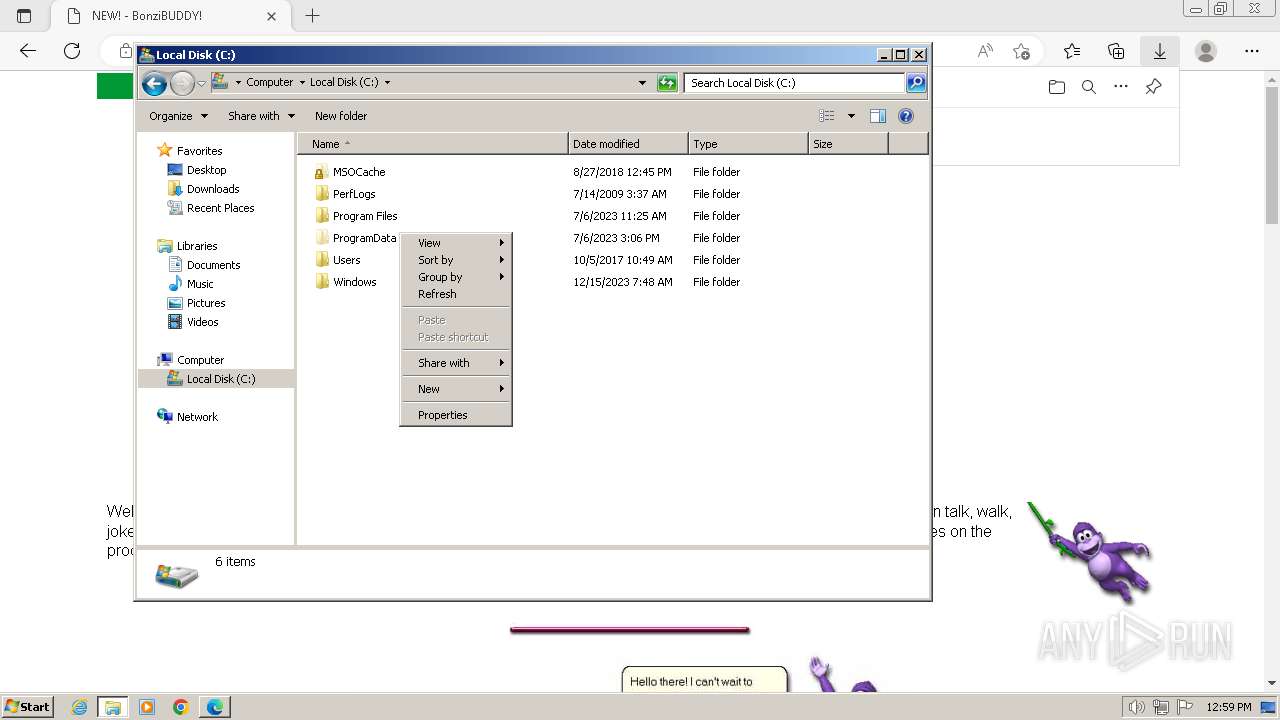Open the View context menu entry
Screen dimensions: 1280x720
(456, 243)
